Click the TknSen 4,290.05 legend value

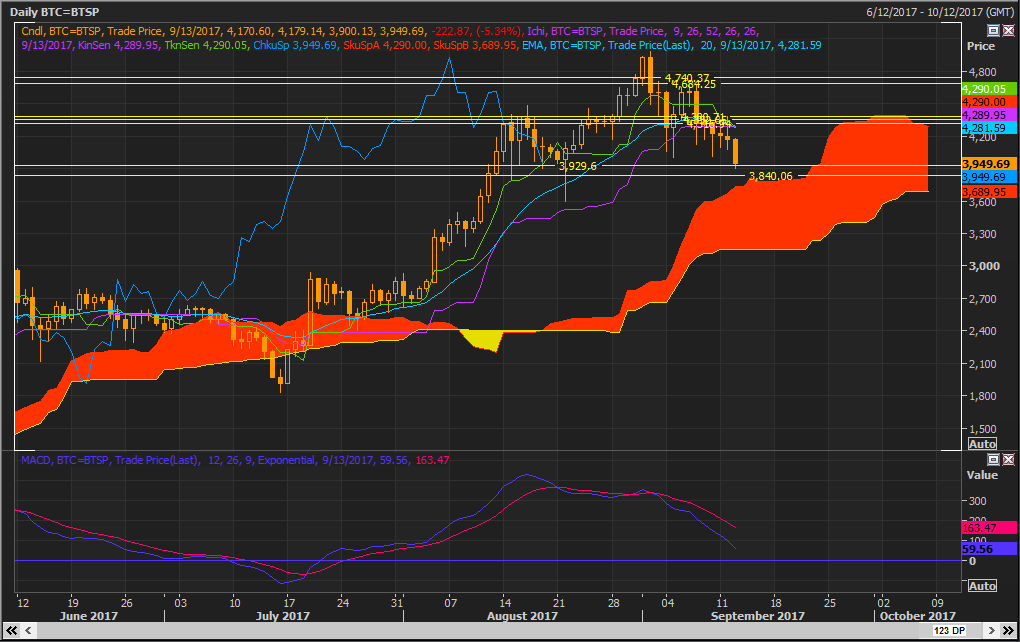(206, 45)
